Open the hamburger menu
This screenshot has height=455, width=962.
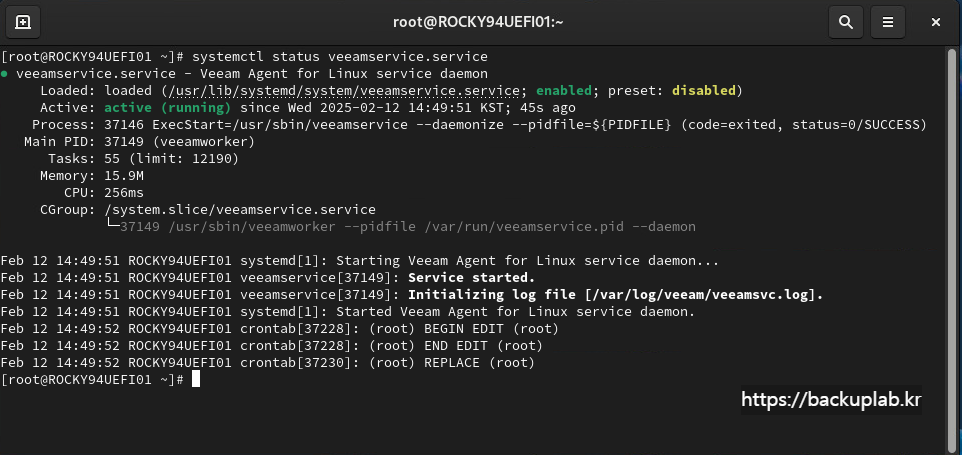(888, 23)
